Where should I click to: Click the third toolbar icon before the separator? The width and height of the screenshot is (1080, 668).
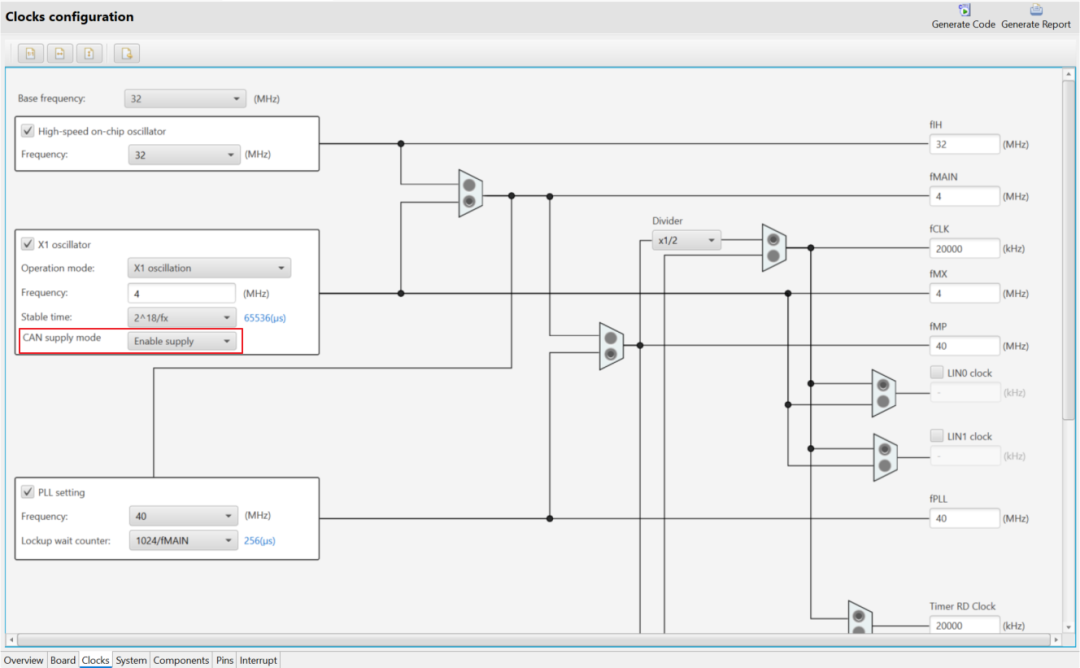[89, 53]
